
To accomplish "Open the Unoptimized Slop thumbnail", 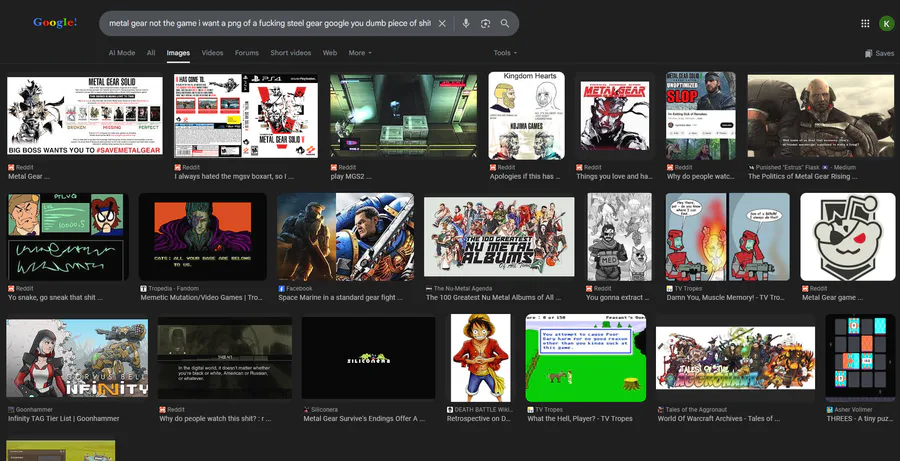I will pyautogui.click(x=701, y=115).
